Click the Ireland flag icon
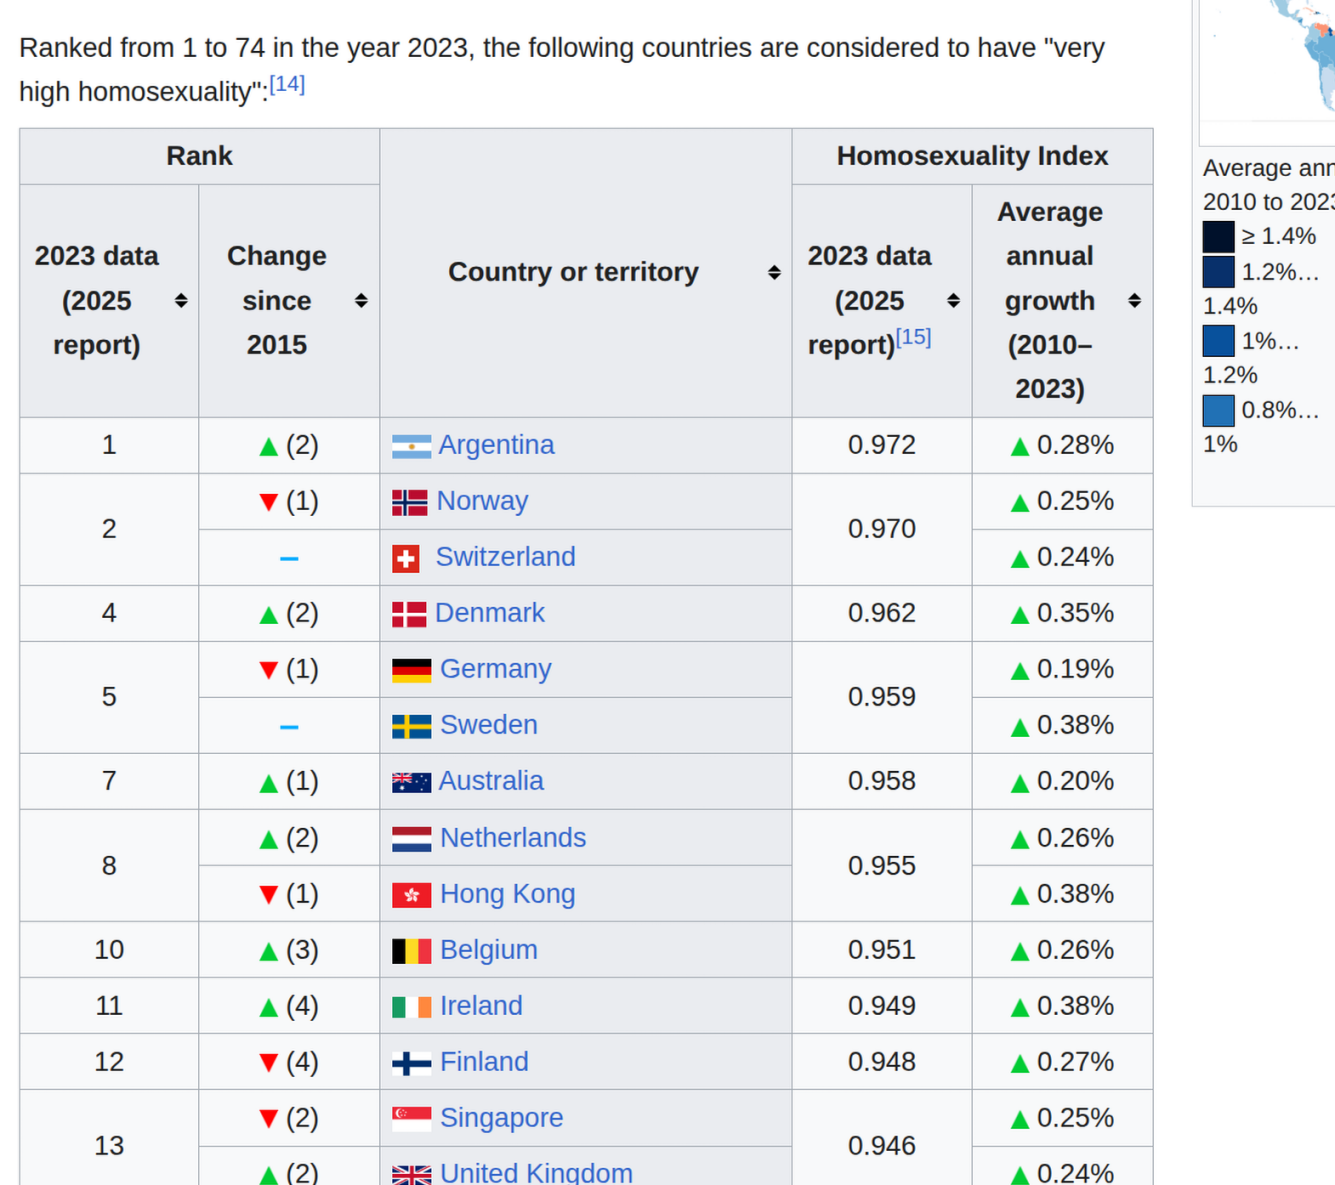1335x1185 pixels. (x=411, y=1007)
